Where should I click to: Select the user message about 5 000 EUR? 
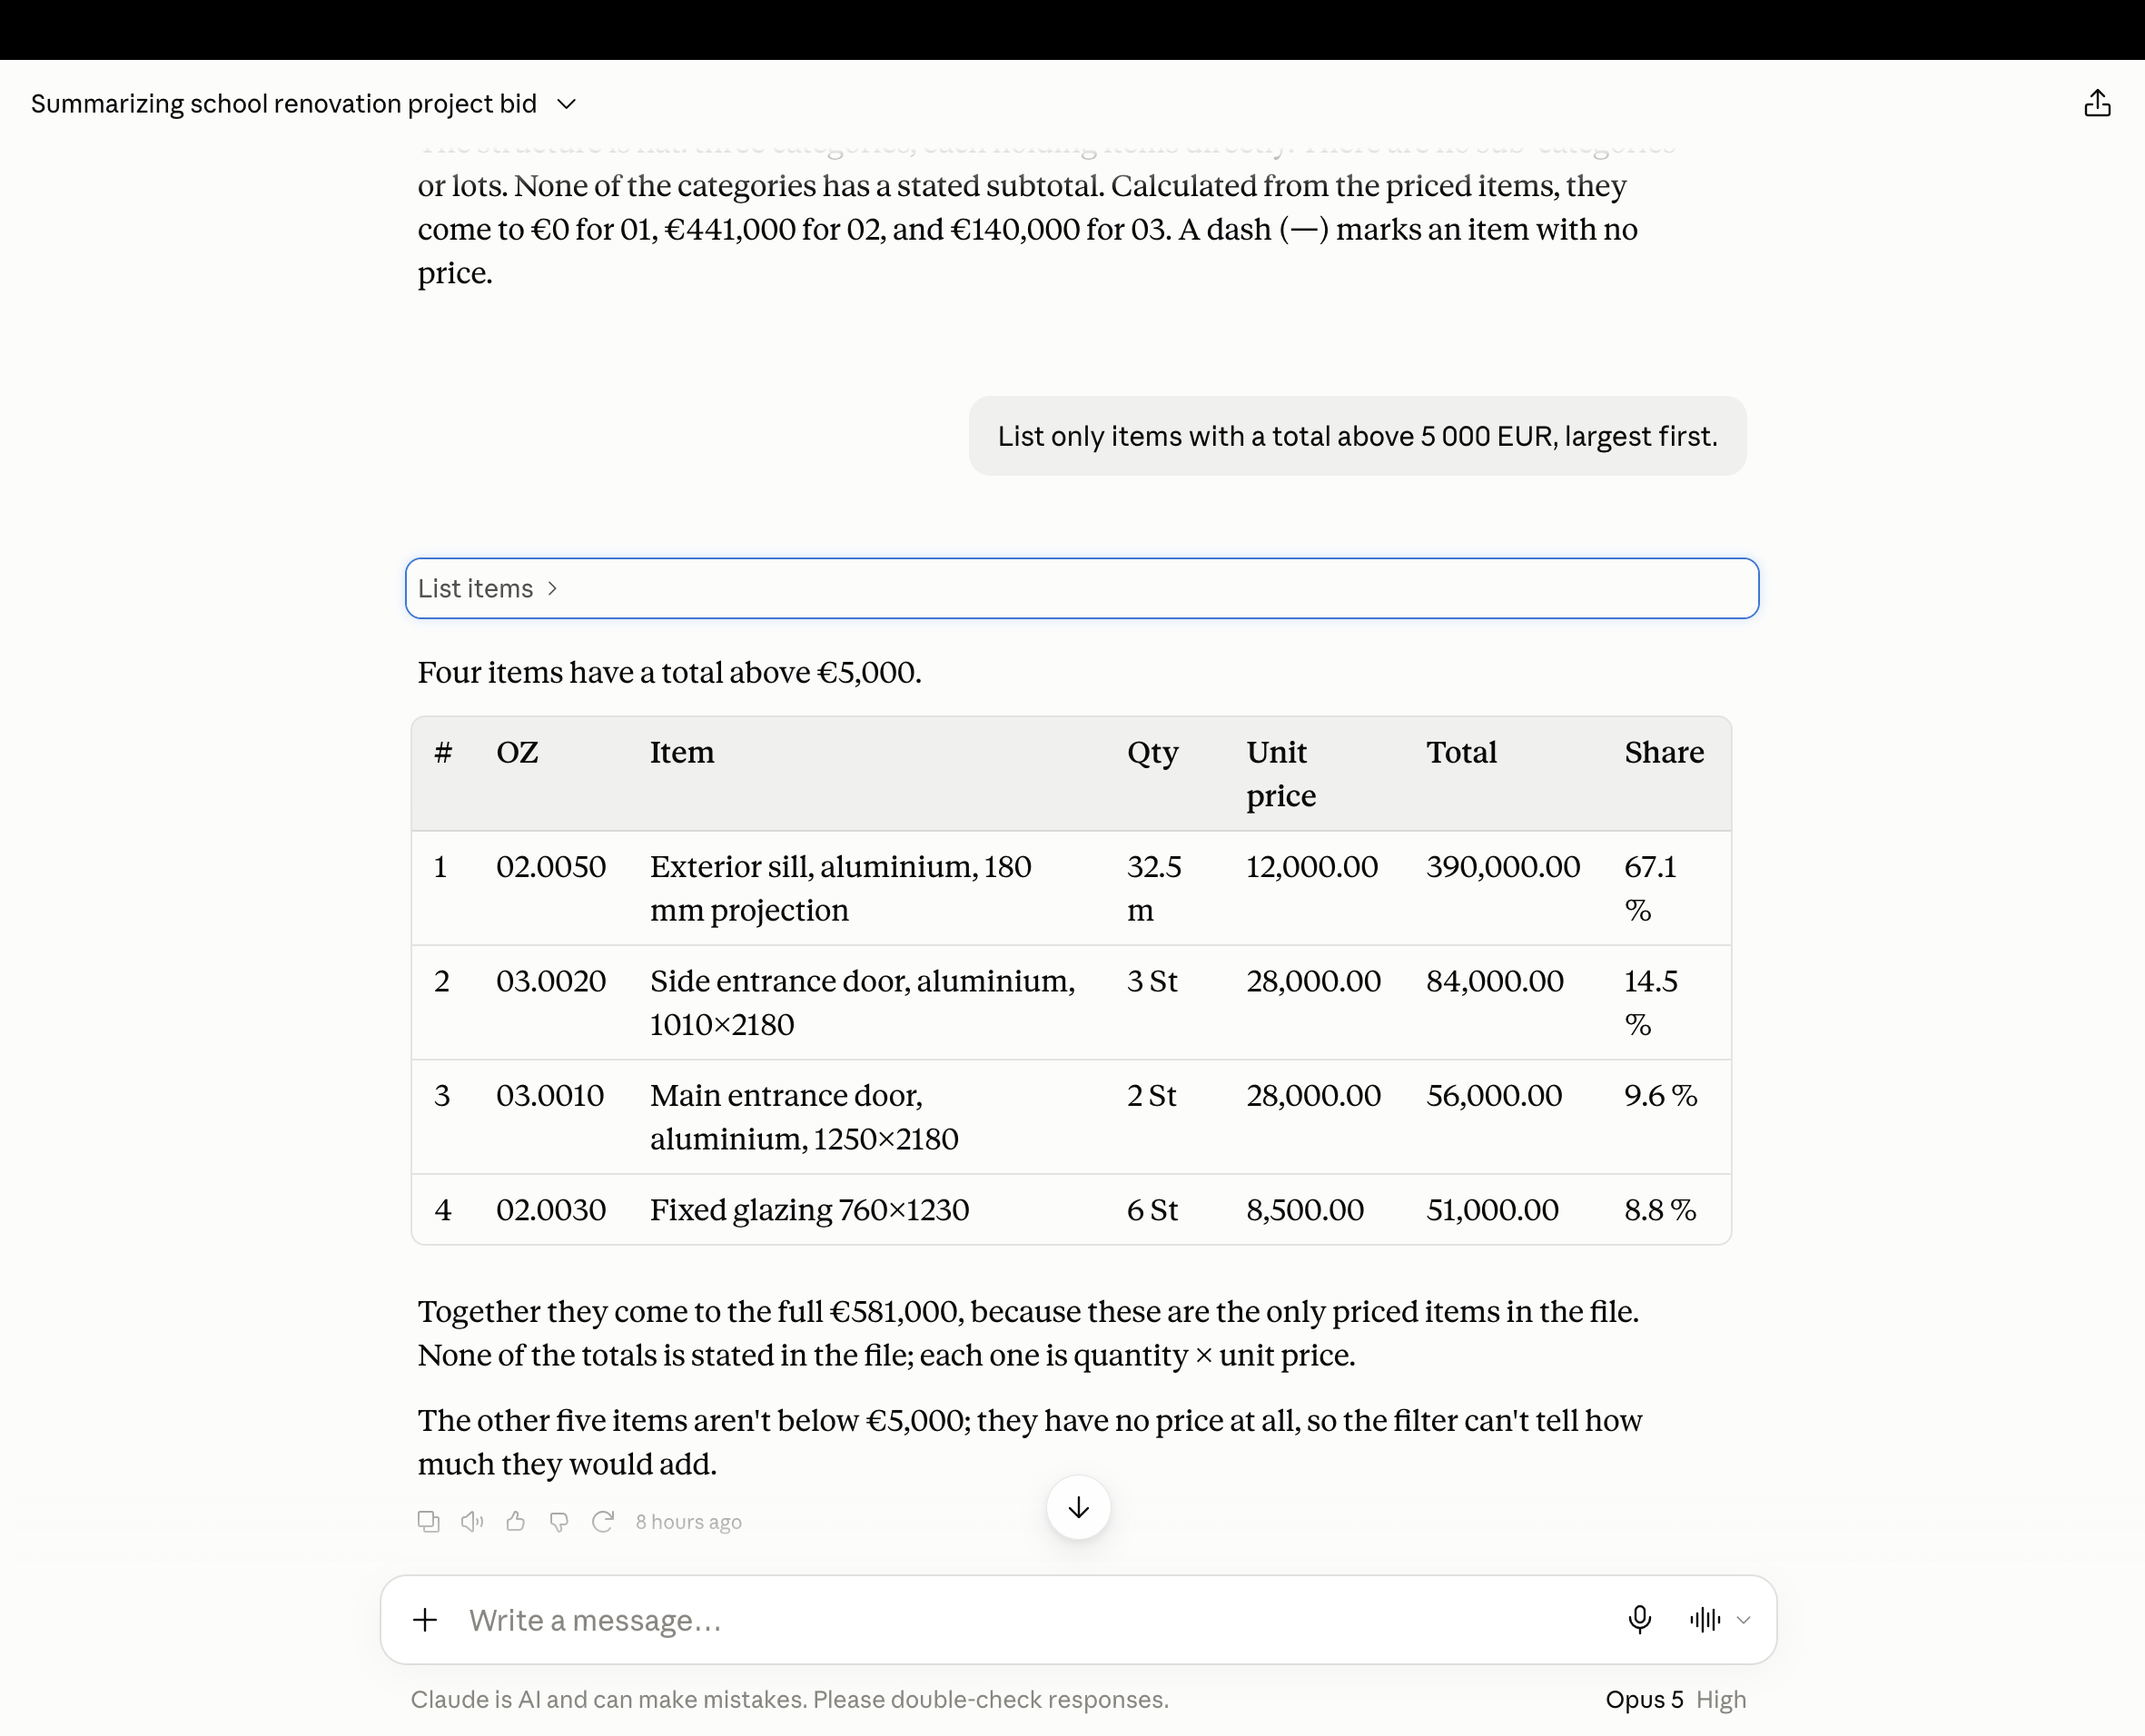pyautogui.click(x=1357, y=436)
